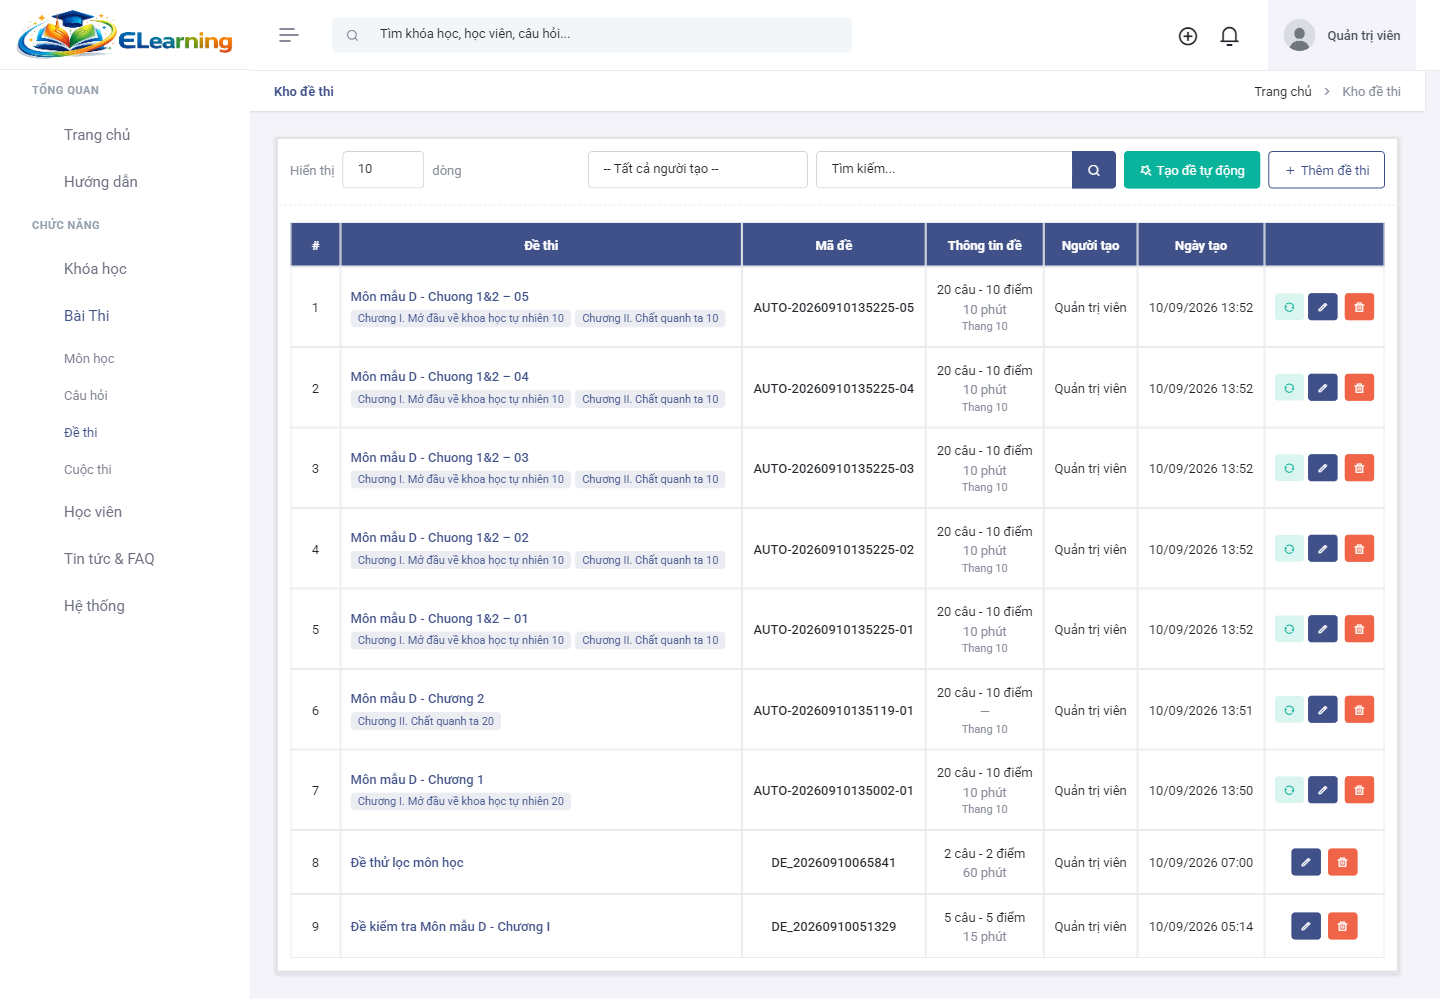Collapse the Bài Thi sidebar section

(x=87, y=316)
